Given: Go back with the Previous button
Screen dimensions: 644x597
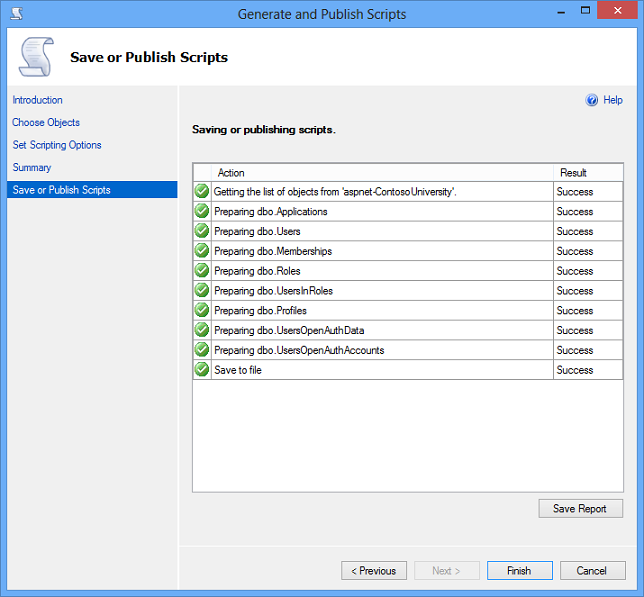Looking at the screenshot, I should click(374, 571).
